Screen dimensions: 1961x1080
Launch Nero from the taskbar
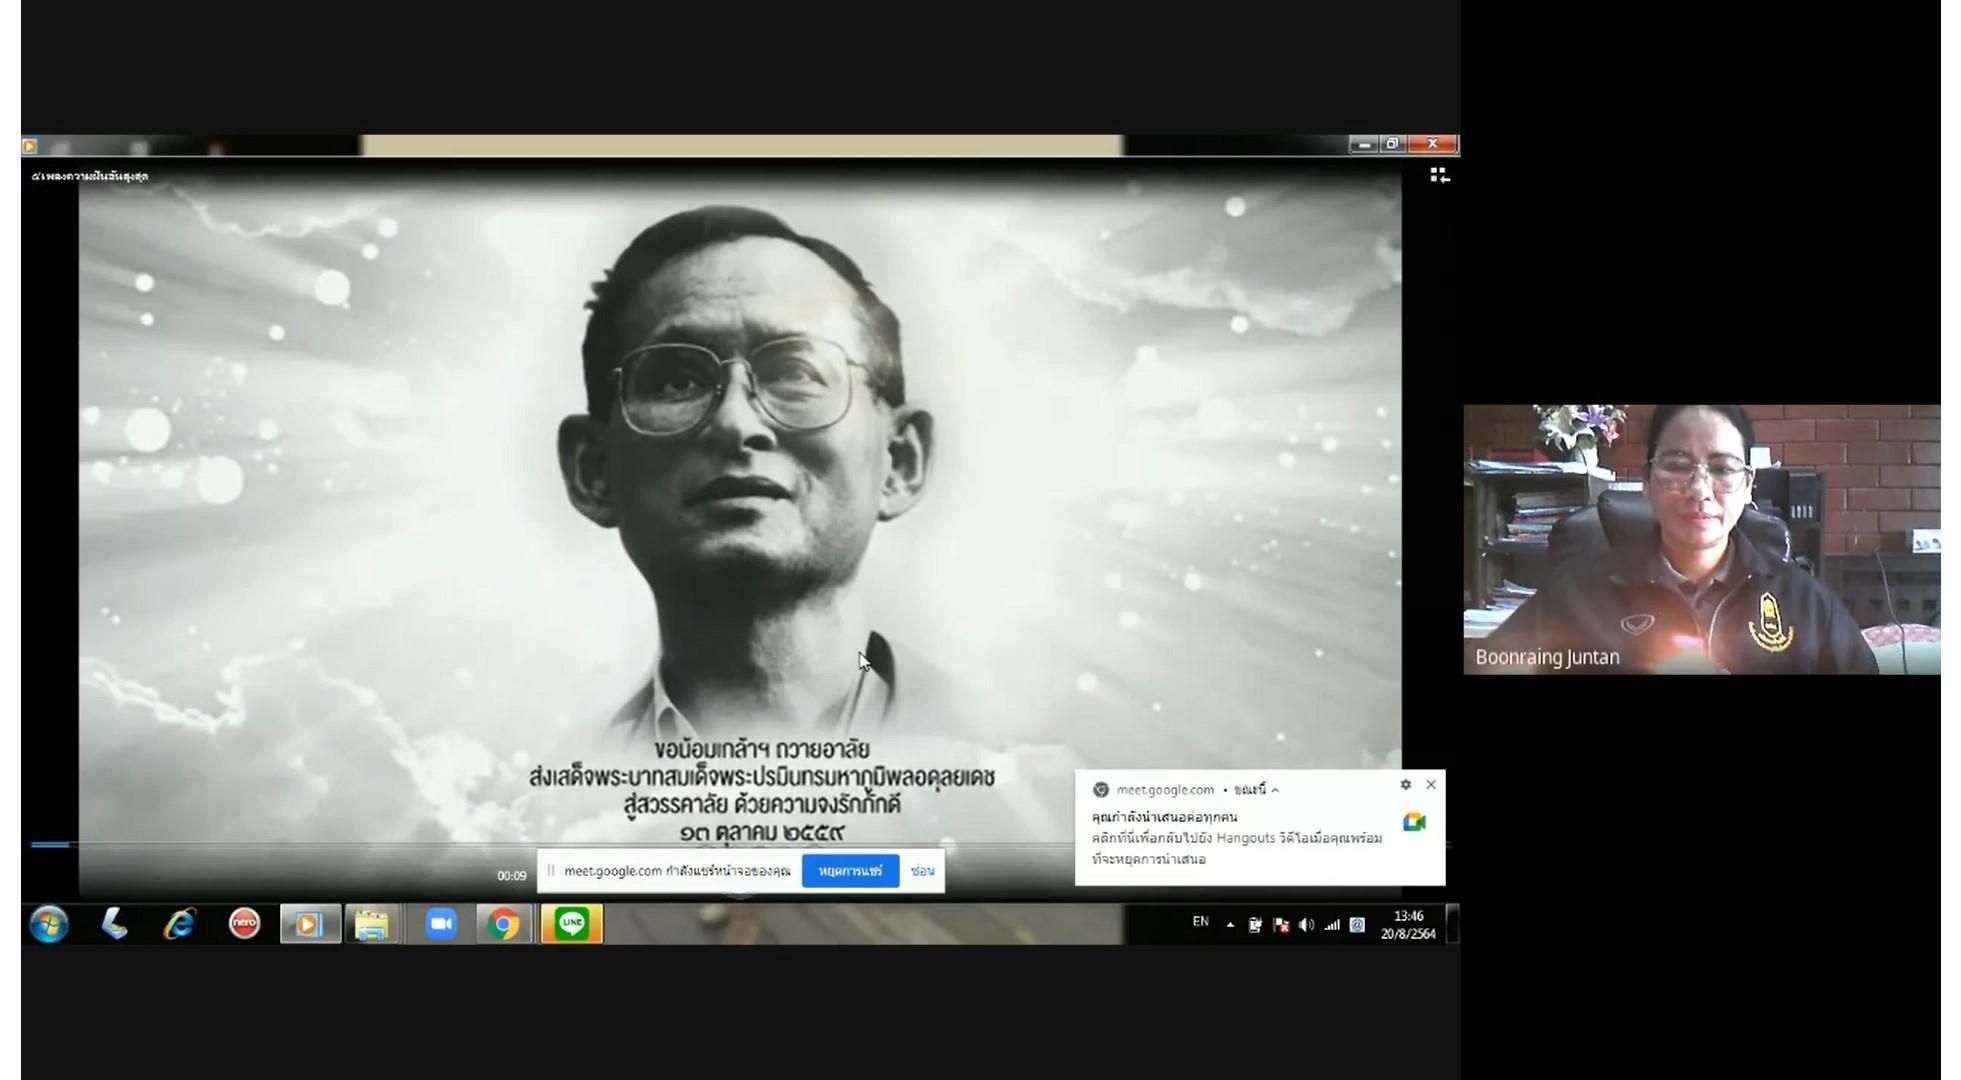[244, 924]
